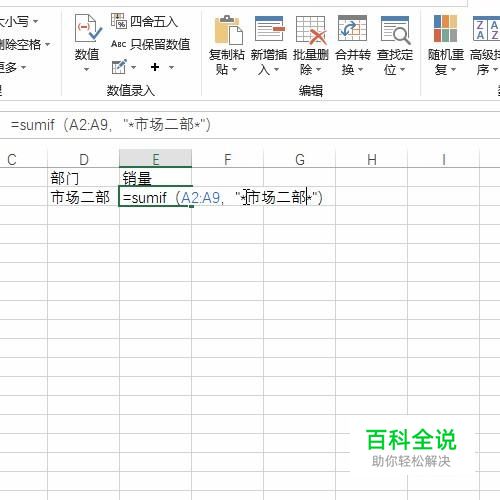Expand the pencil edit icon dropdown arrow
This screenshot has width=500, height=500.
(134, 67)
